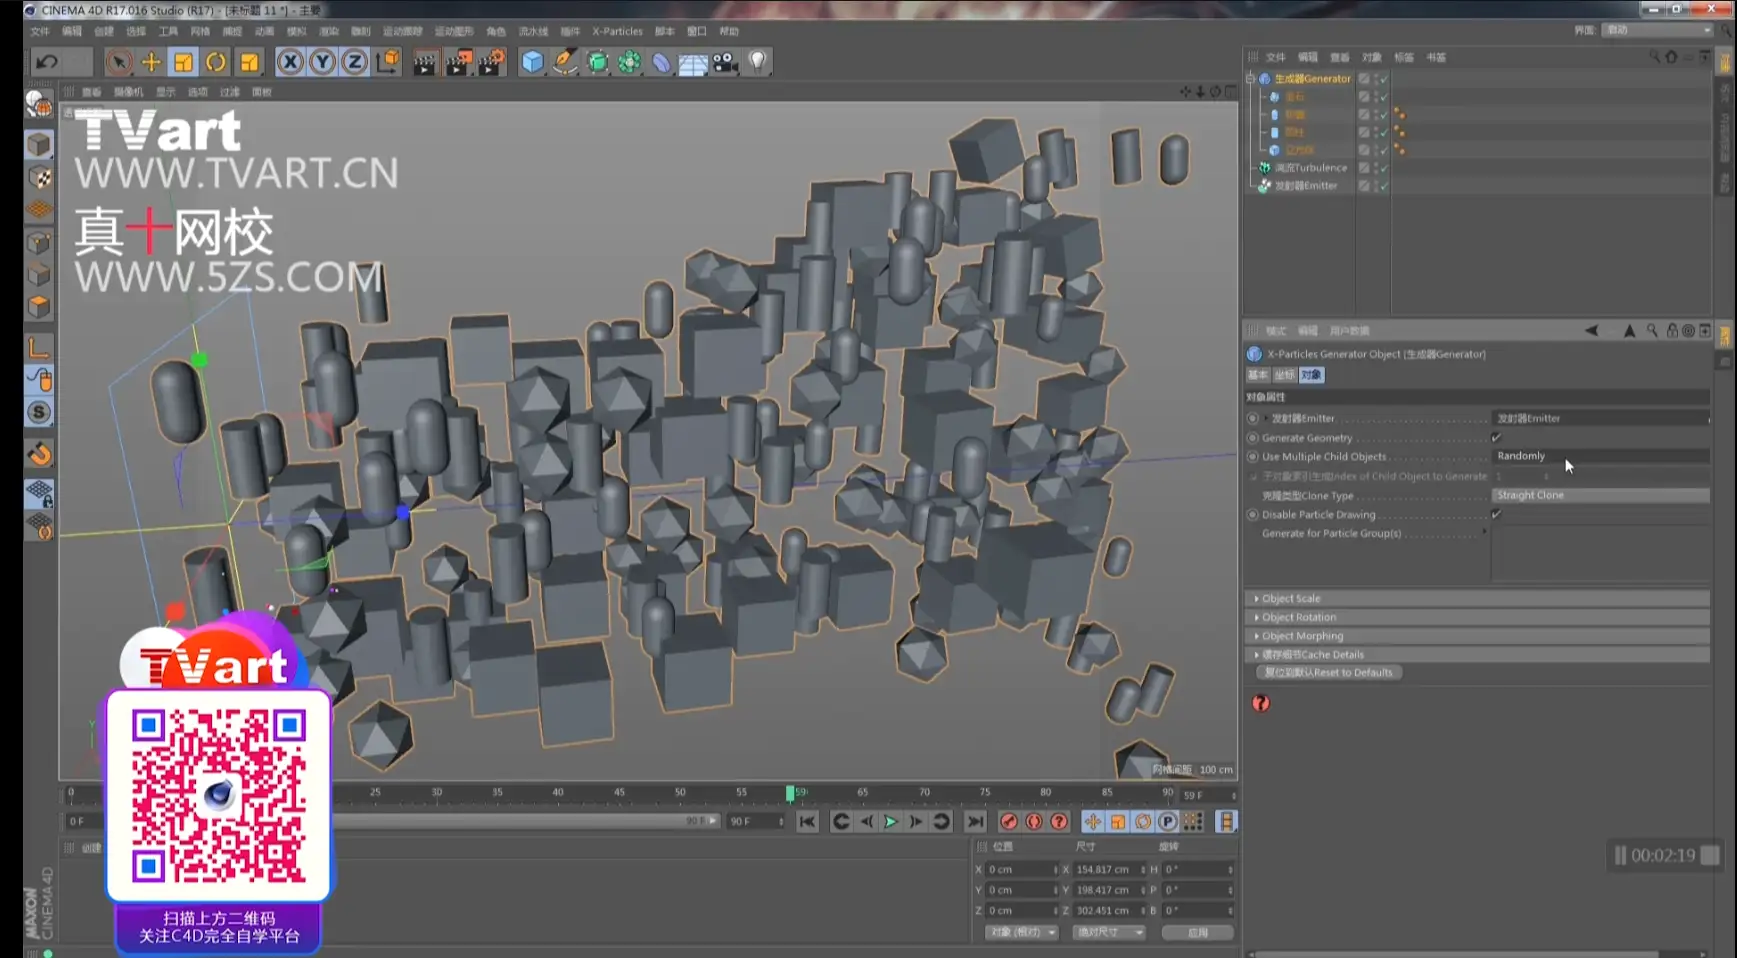Select the Rotate tool in the top toolbar

pos(216,62)
